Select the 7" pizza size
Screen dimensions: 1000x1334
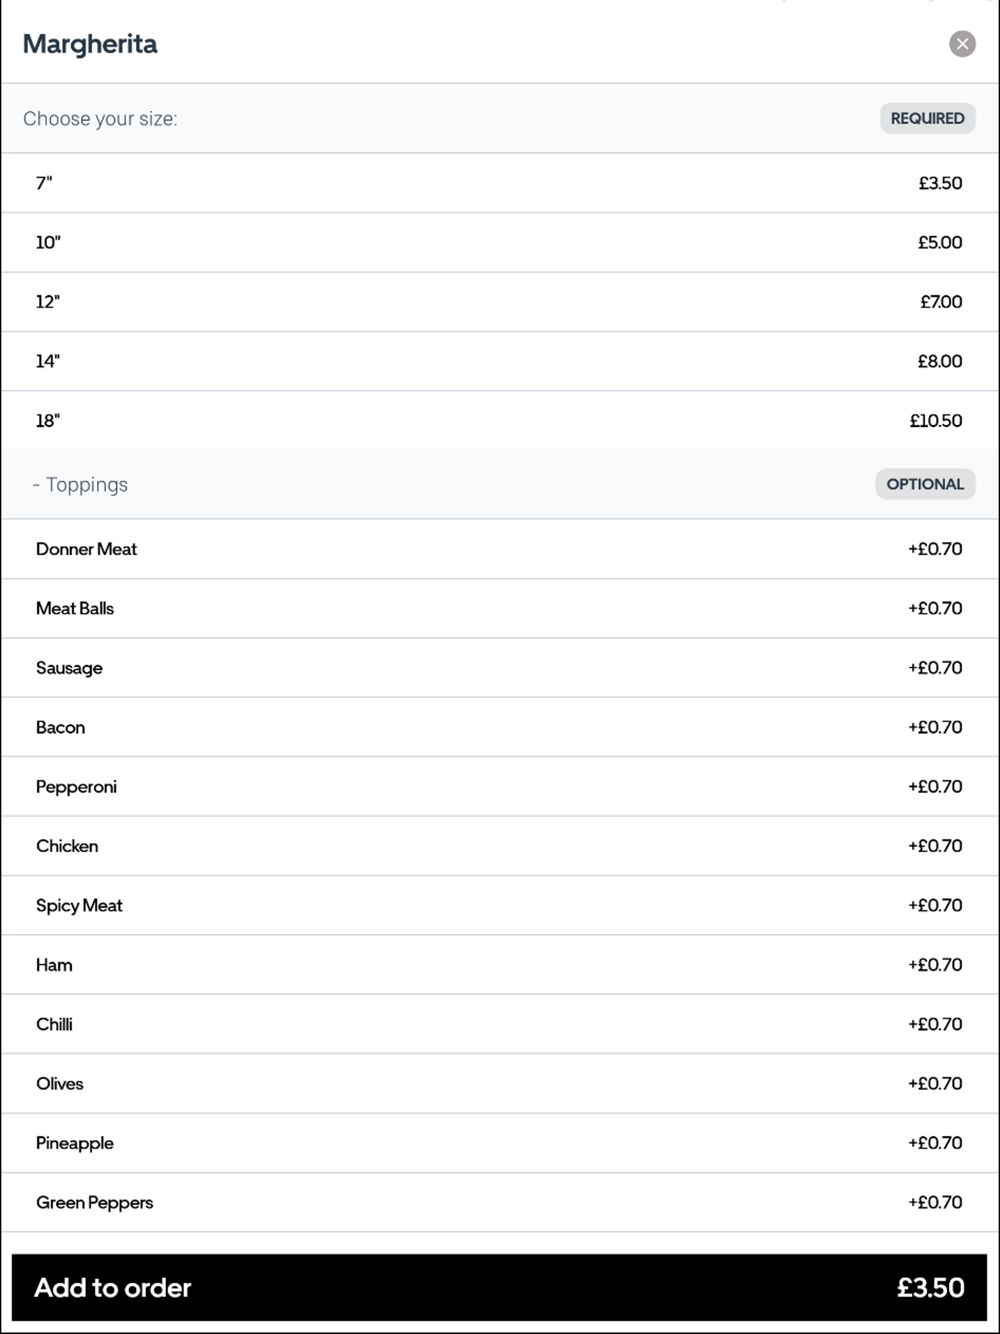[x=500, y=183]
